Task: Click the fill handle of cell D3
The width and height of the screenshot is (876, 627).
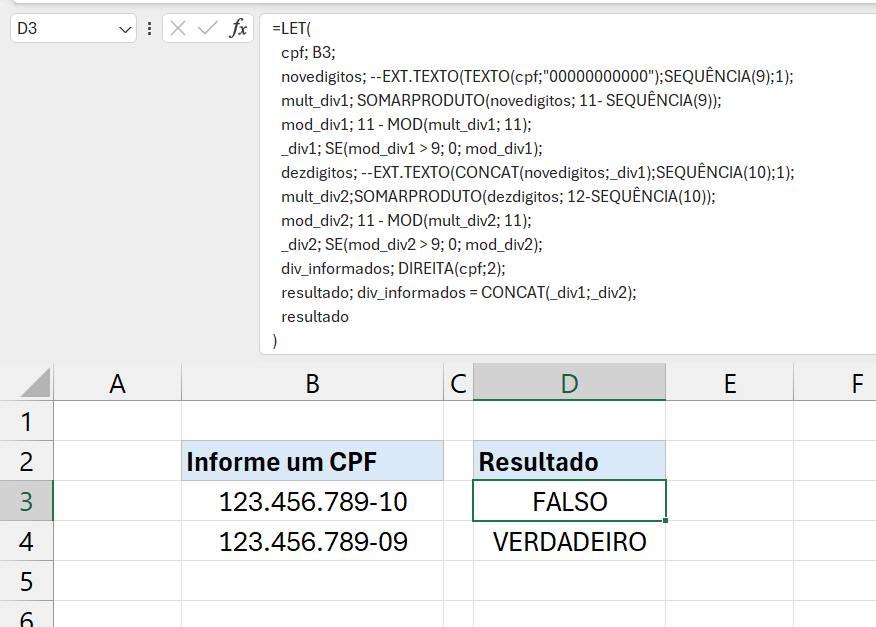Action: [x=665, y=520]
